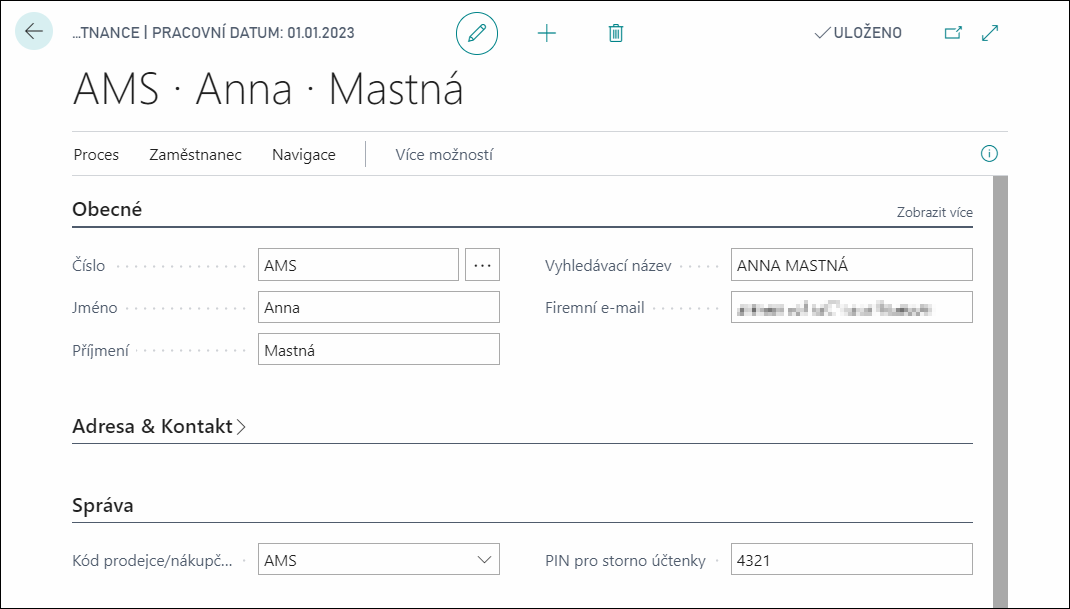
Task: Add new record with plus icon
Action: tap(547, 33)
